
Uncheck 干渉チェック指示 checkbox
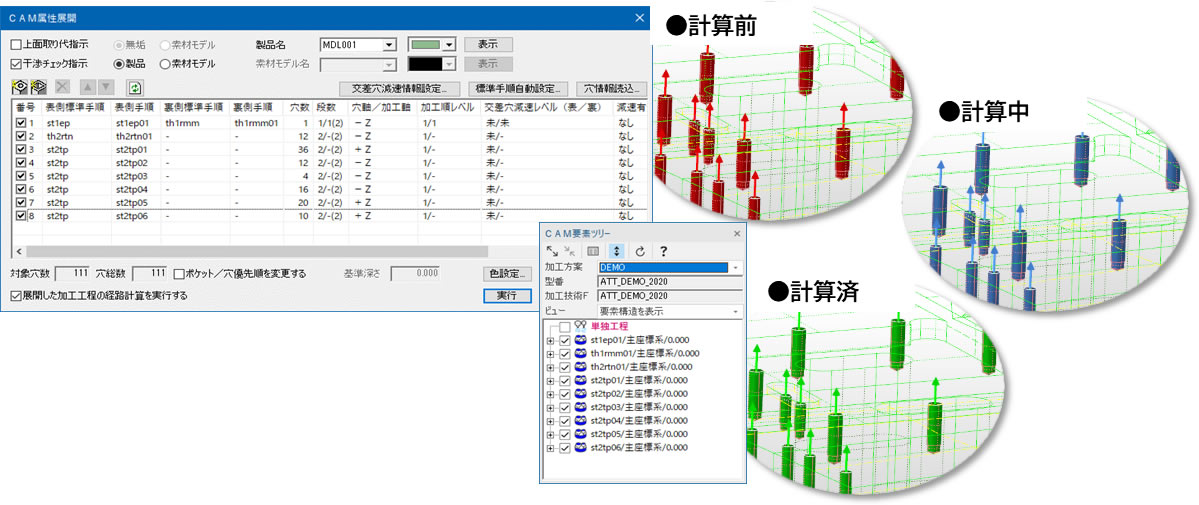(16, 64)
